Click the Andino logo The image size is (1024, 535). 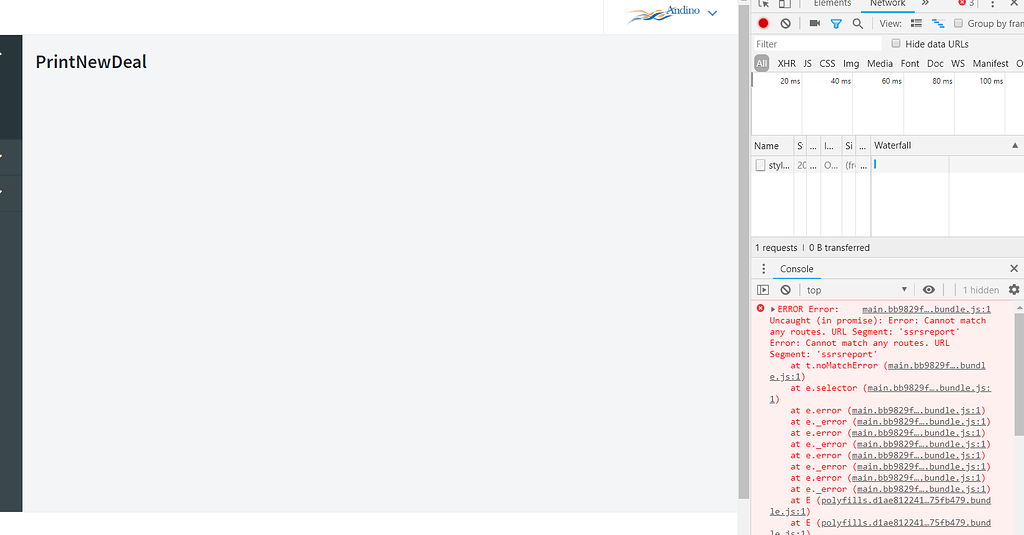click(663, 13)
